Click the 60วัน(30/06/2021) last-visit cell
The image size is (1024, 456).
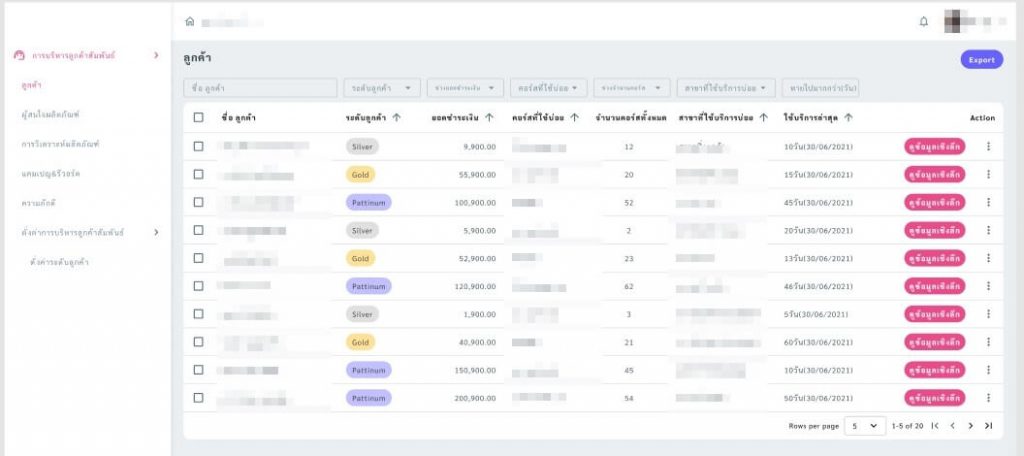tap(818, 342)
